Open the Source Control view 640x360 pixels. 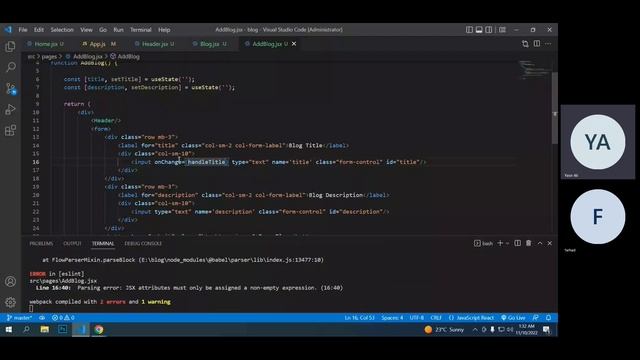11,89
